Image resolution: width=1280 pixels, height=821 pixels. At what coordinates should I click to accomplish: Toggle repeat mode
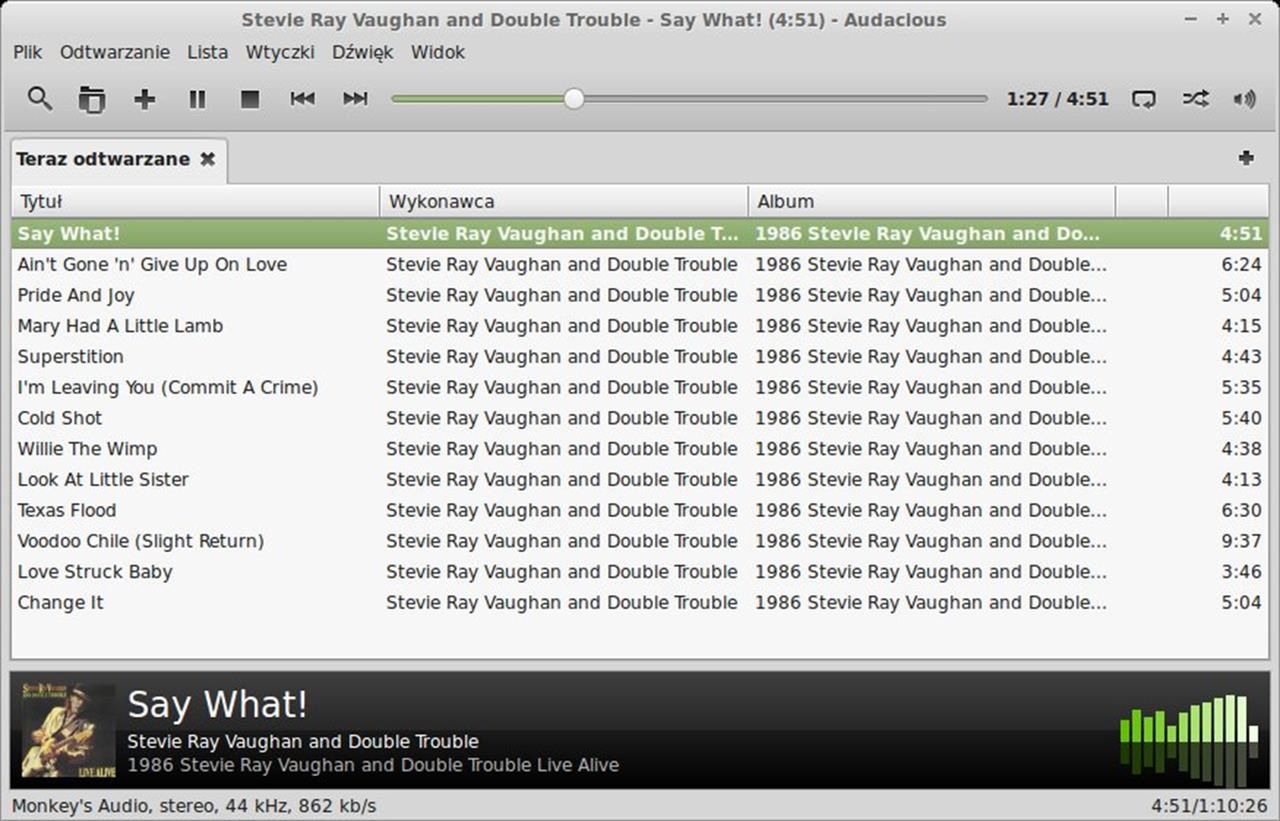tap(1143, 98)
